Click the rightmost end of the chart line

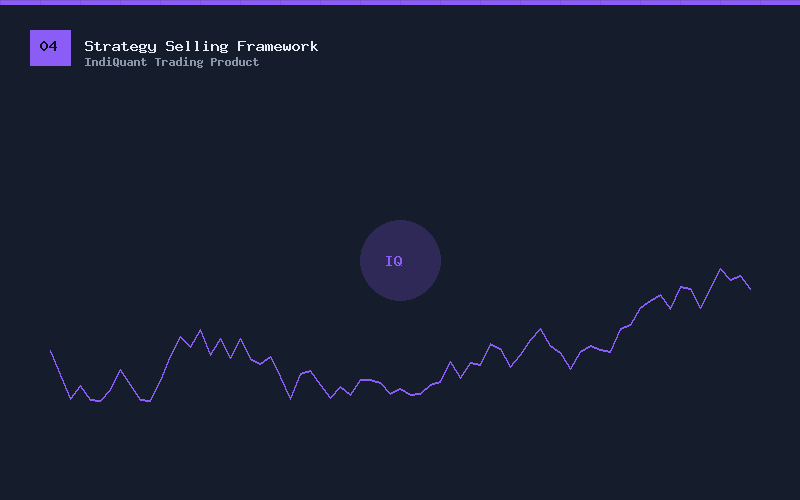pyautogui.click(x=750, y=288)
